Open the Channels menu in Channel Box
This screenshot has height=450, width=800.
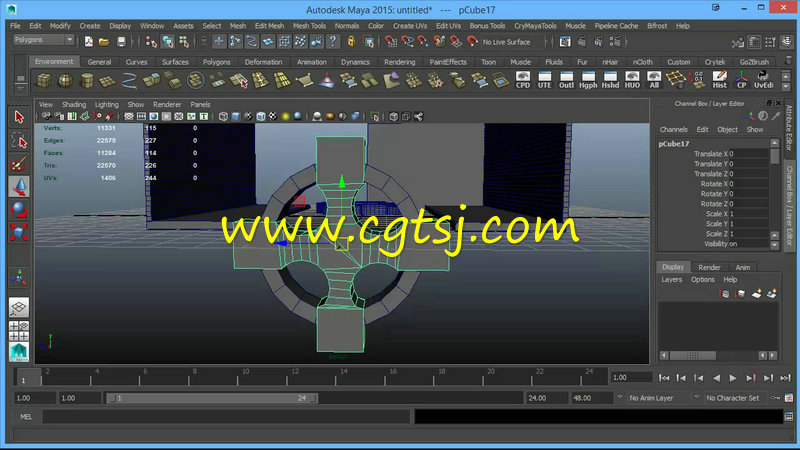[x=673, y=130]
